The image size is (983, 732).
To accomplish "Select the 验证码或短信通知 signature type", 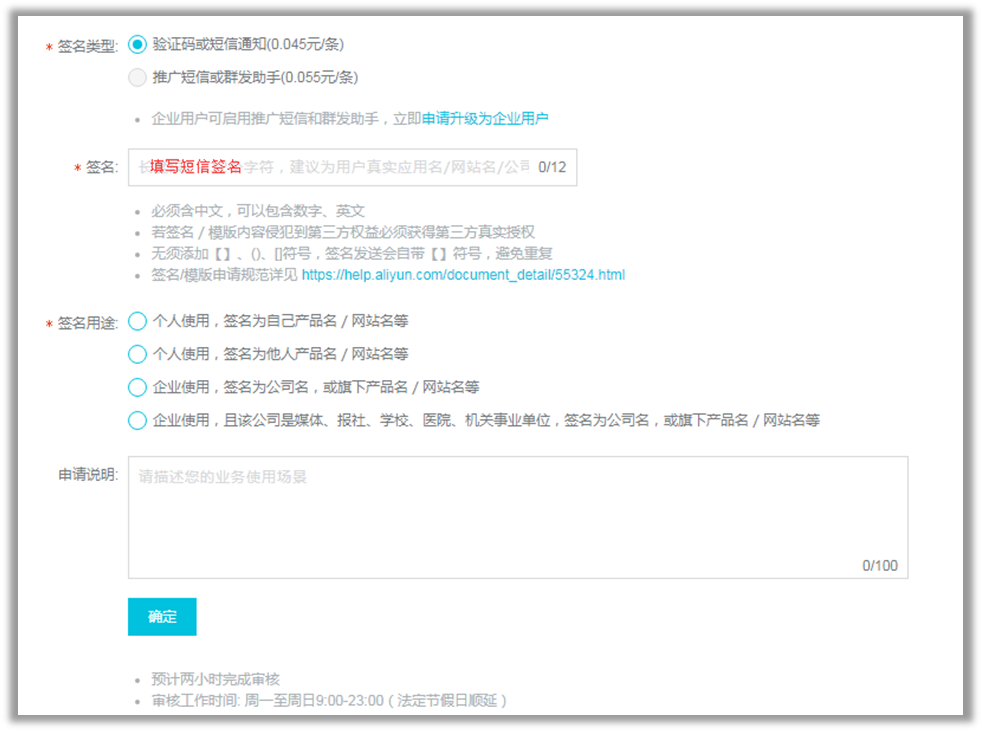I will click(136, 44).
